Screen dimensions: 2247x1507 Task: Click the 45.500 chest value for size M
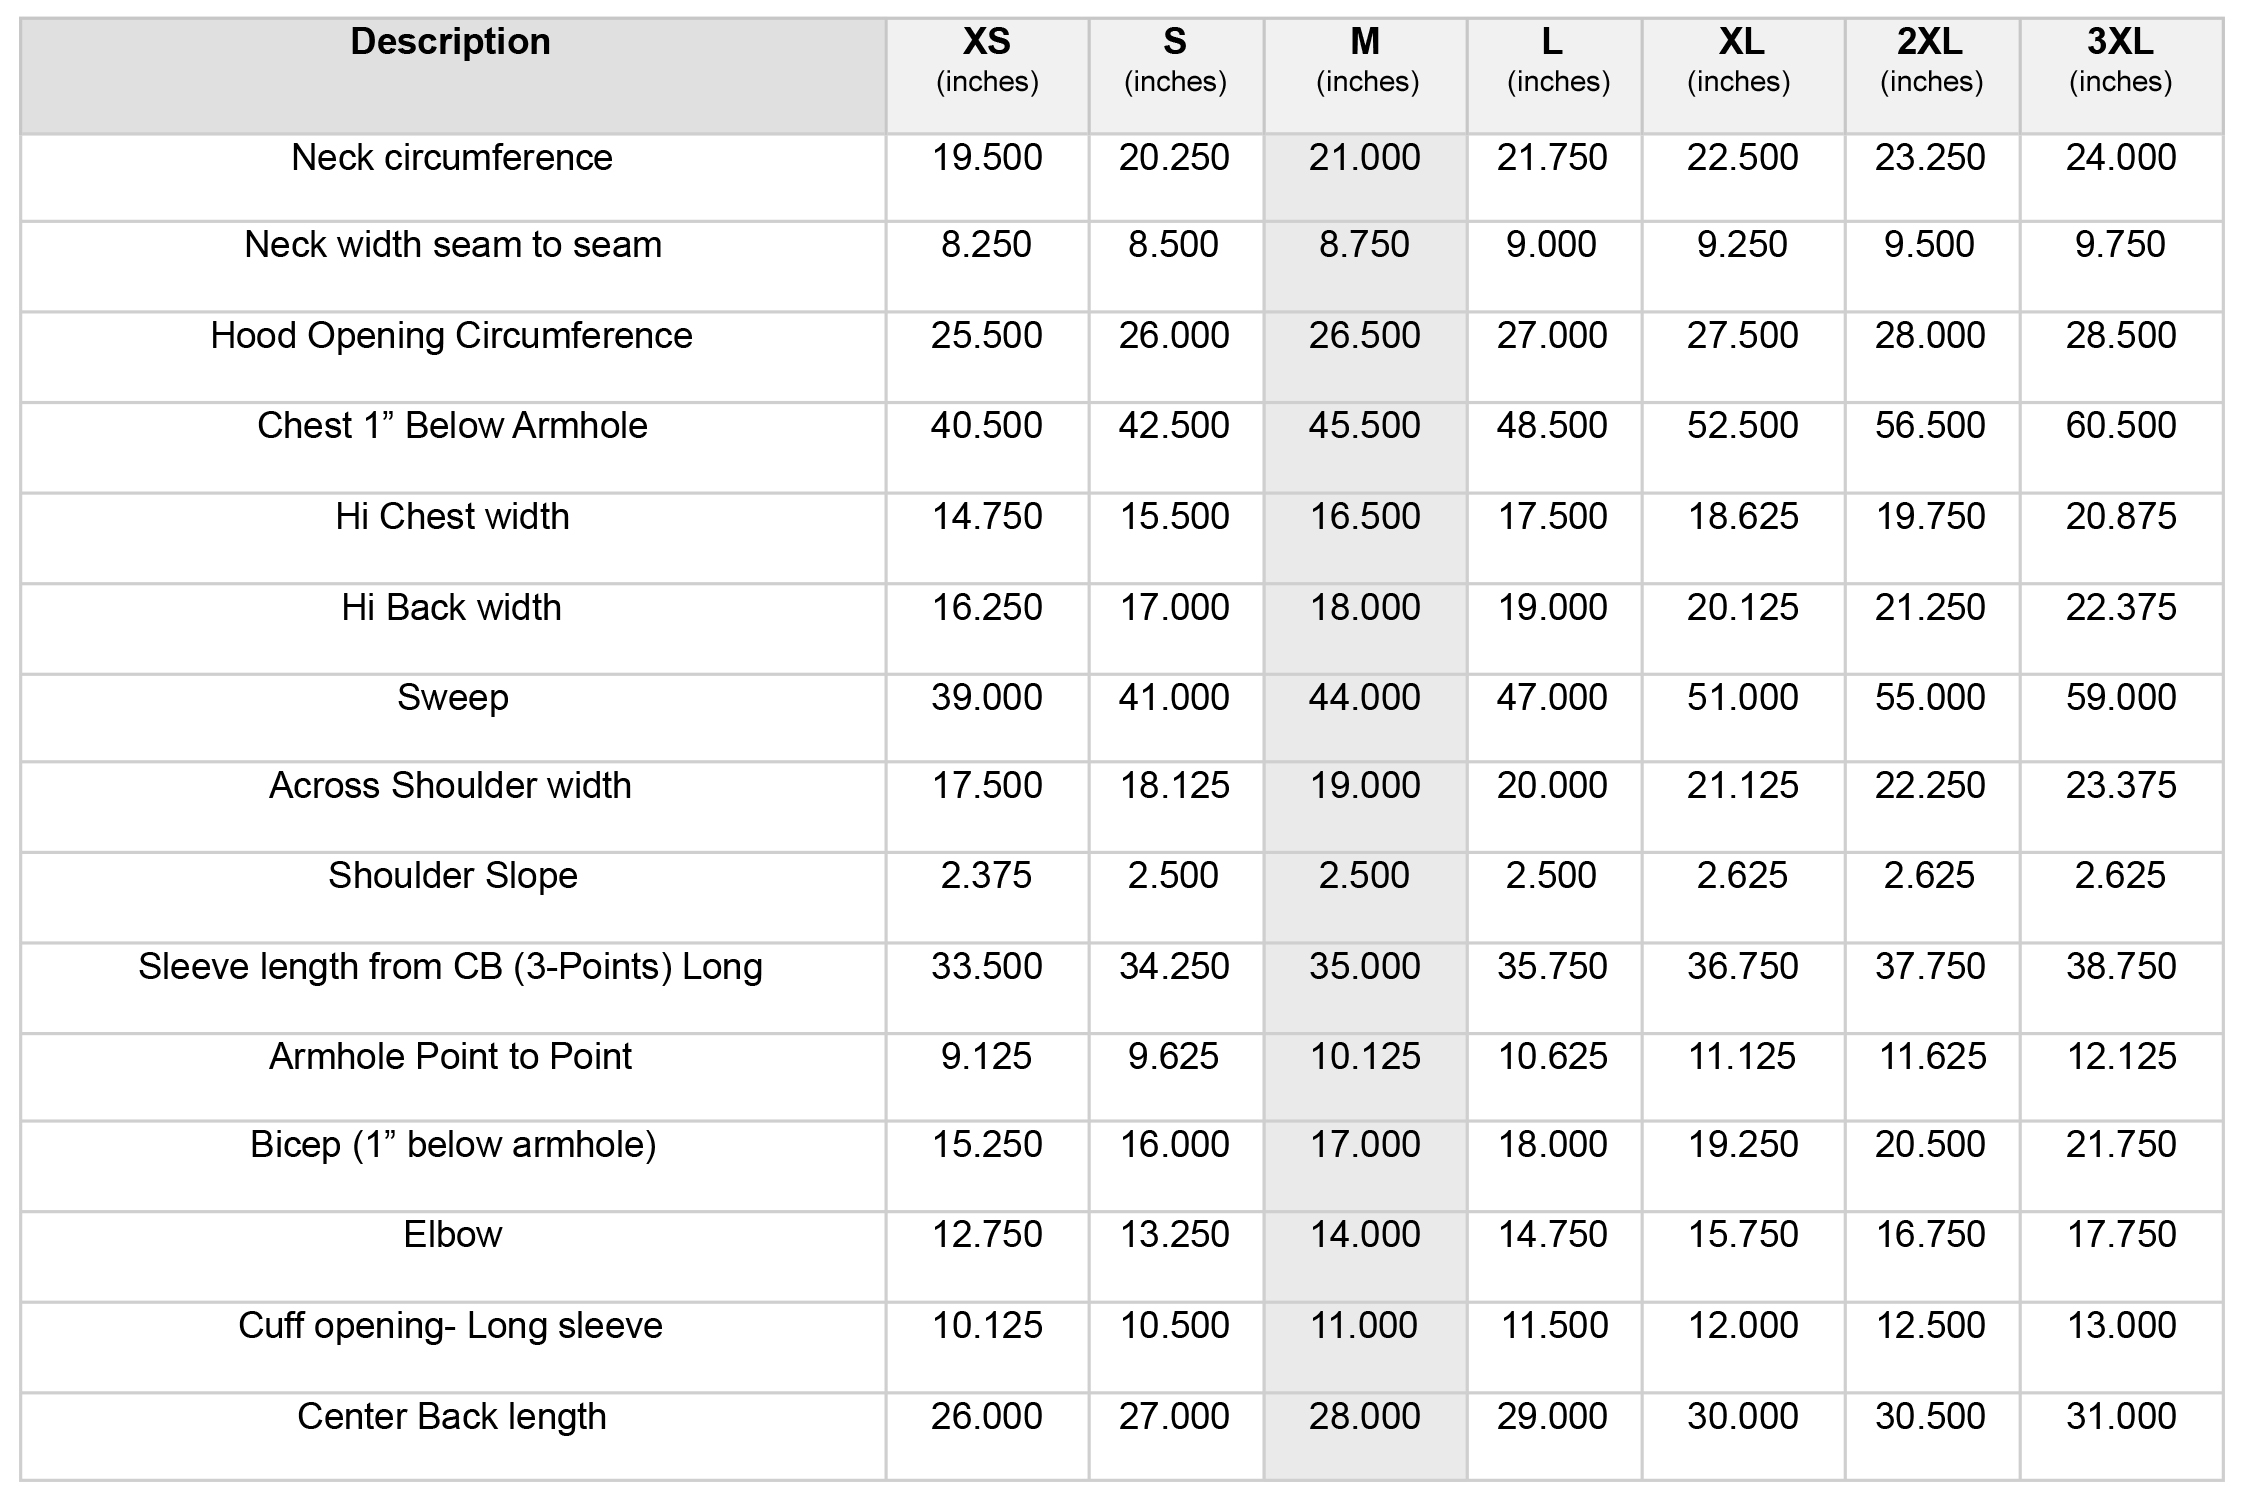pyautogui.click(x=1364, y=426)
